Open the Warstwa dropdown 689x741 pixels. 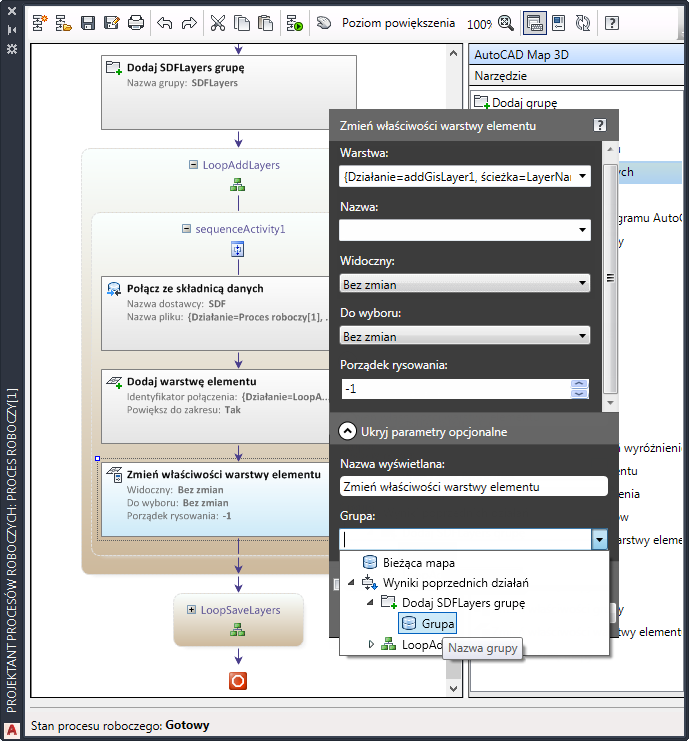583,176
